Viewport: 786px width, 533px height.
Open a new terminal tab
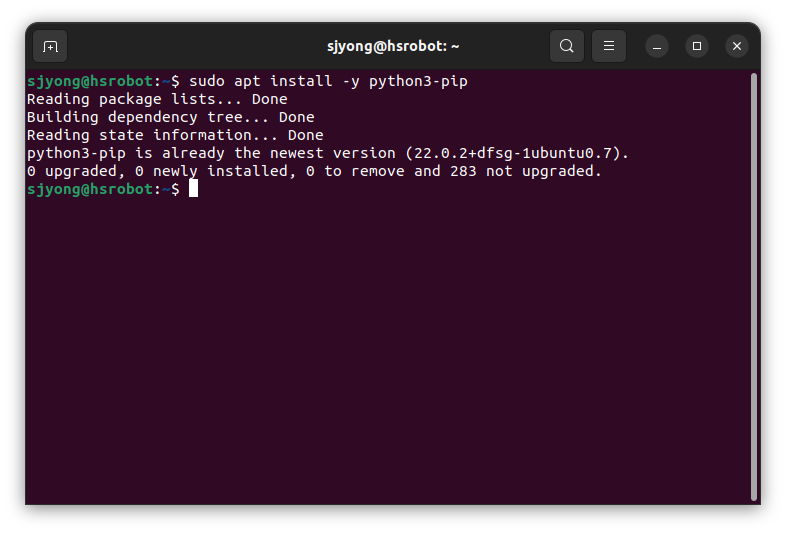(x=50, y=46)
